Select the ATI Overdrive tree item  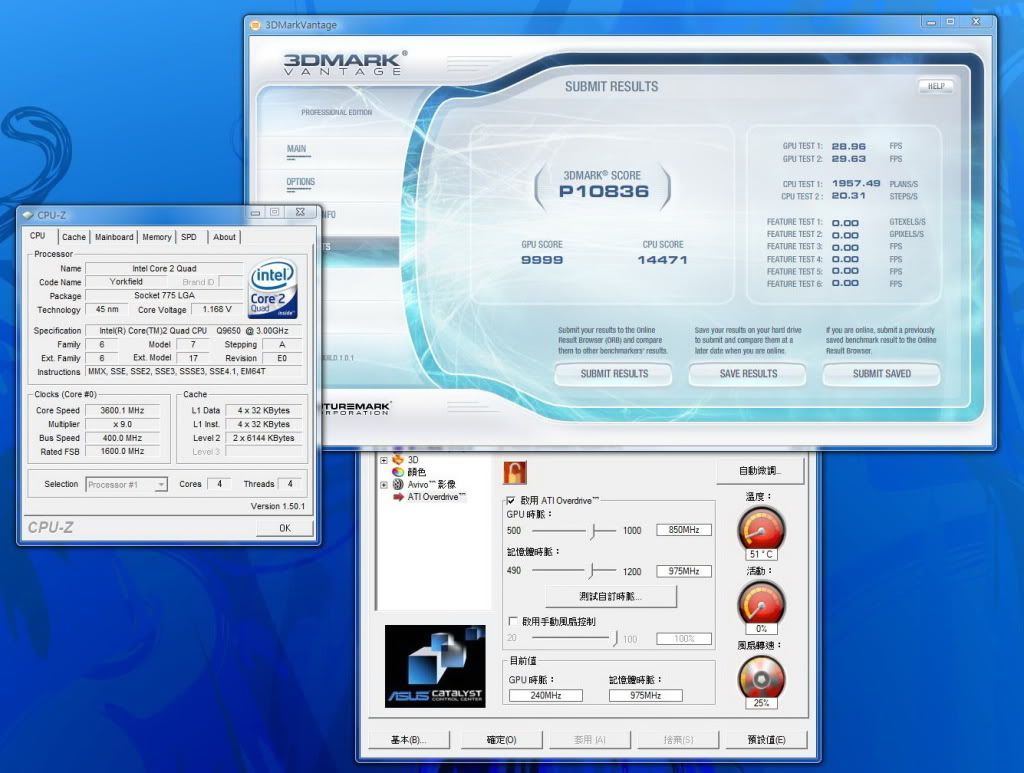coord(436,497)
